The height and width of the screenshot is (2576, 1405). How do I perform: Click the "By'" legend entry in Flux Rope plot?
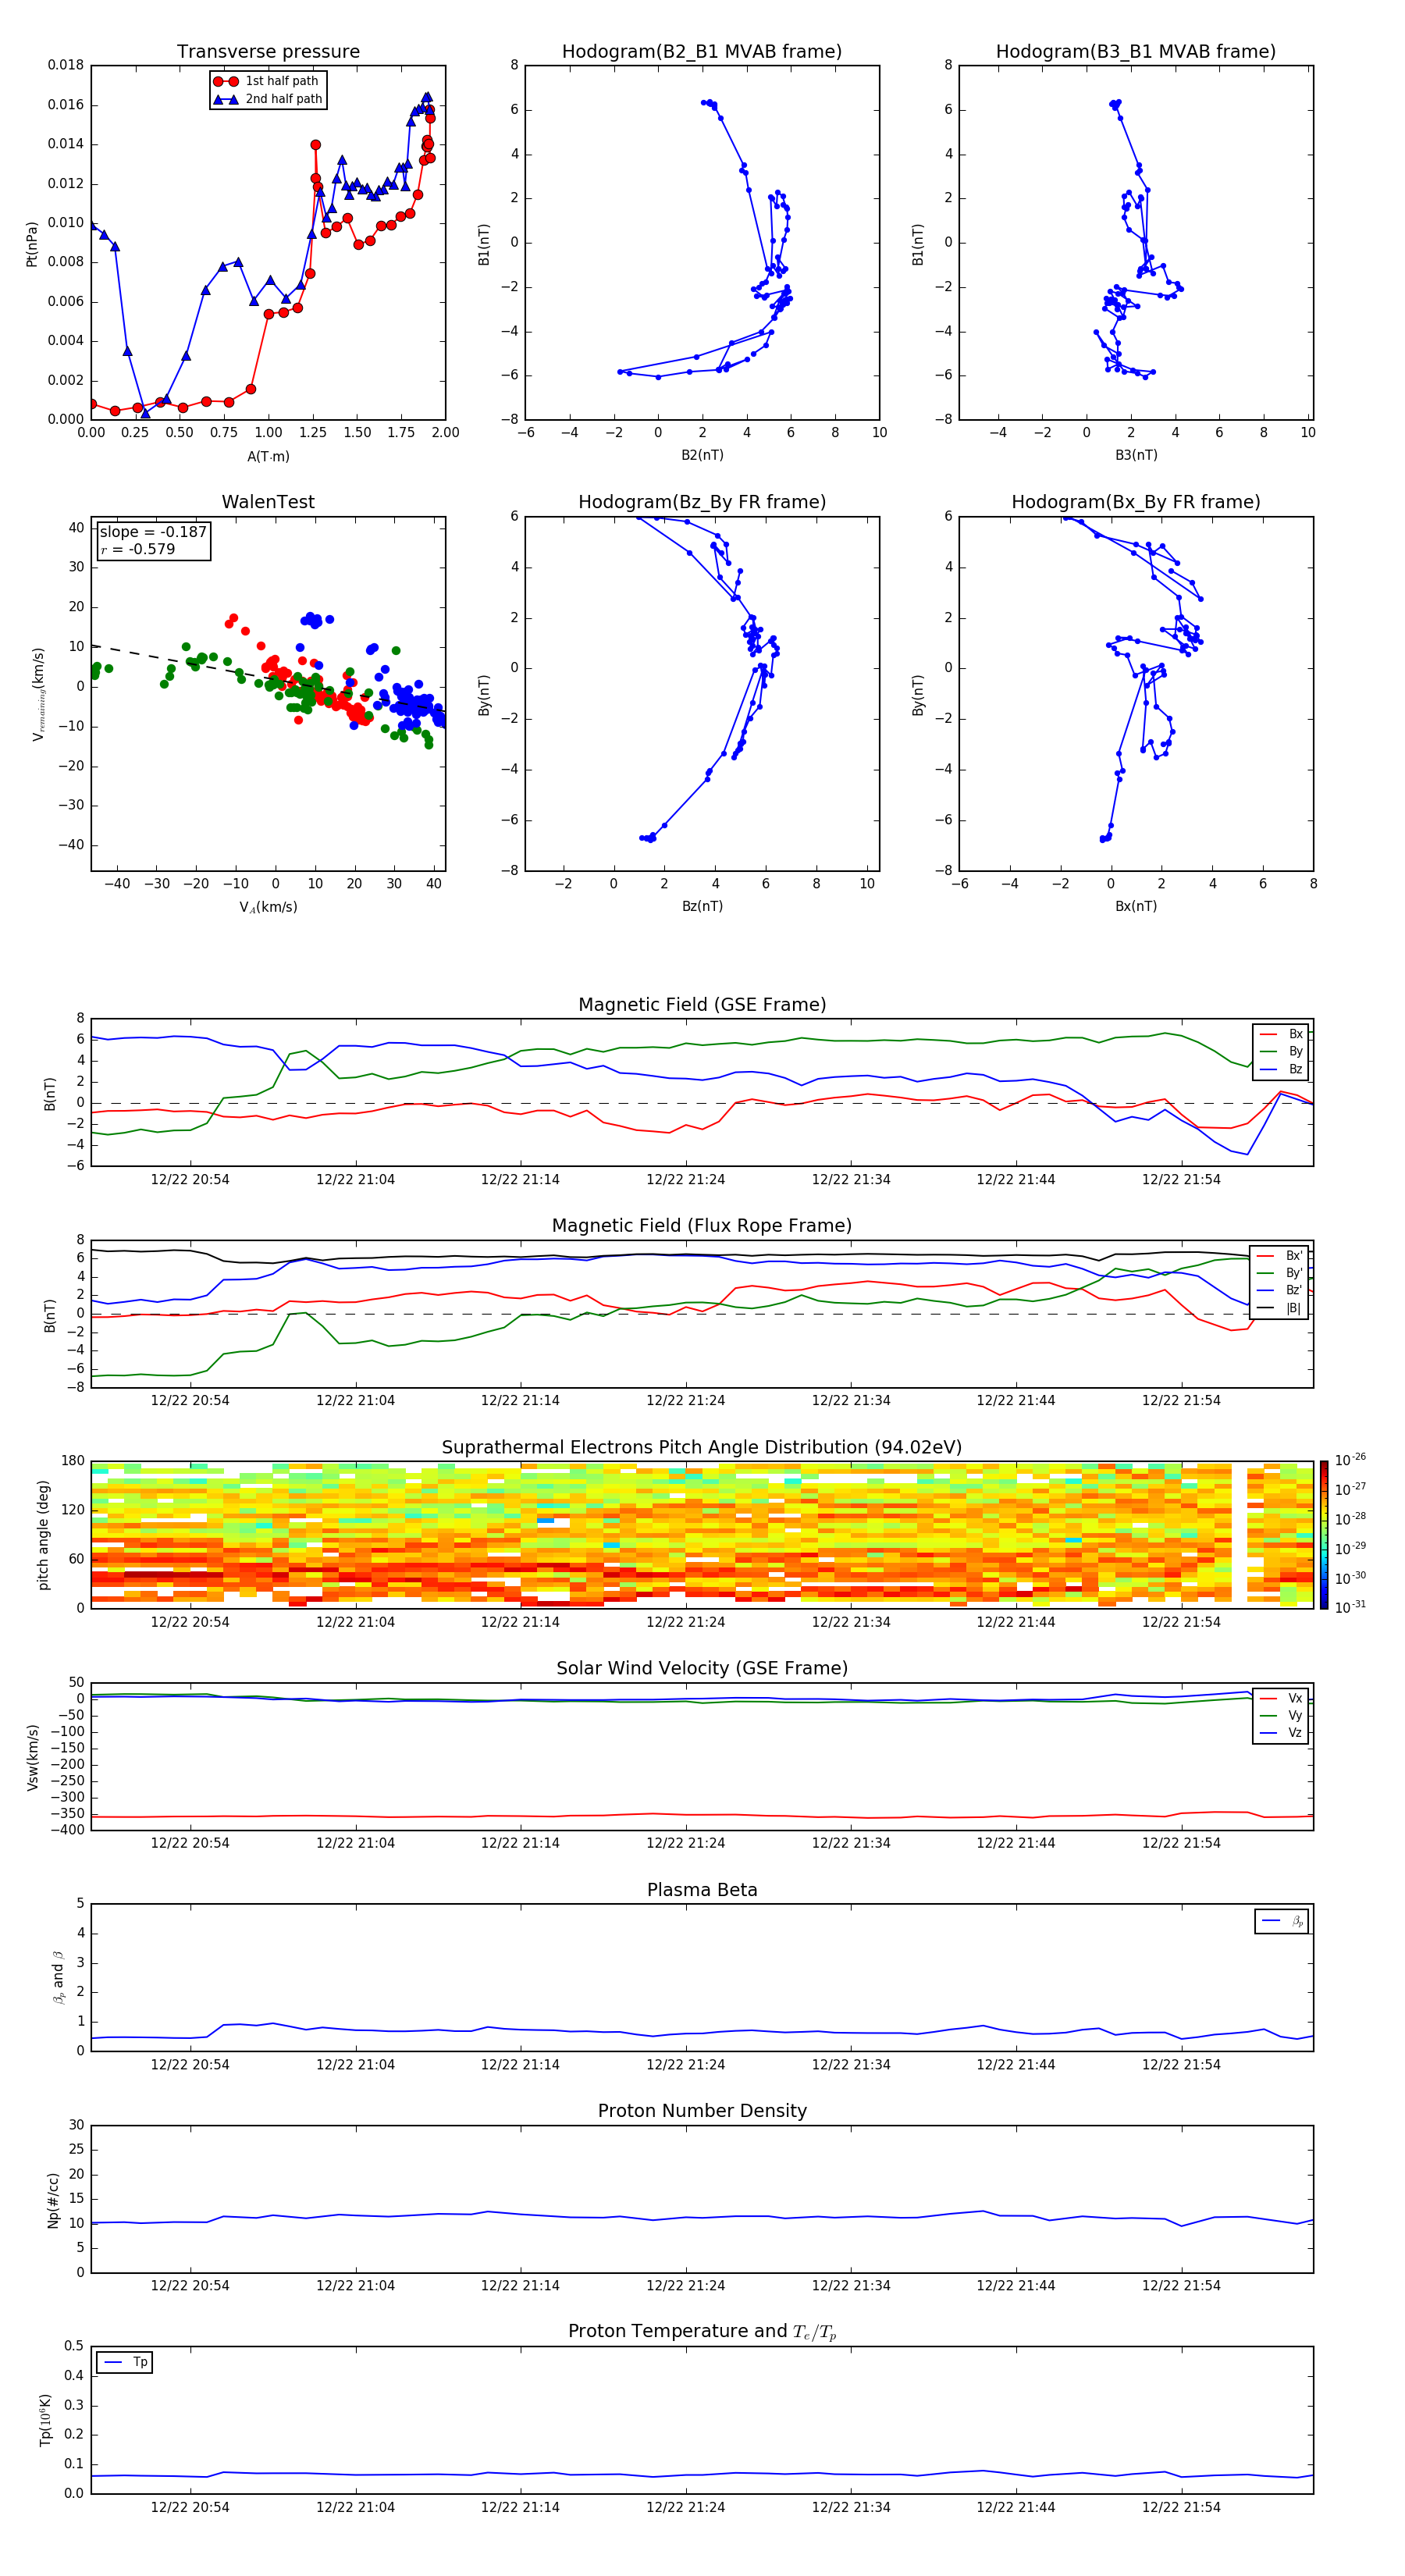(x=1280, y=1274)
